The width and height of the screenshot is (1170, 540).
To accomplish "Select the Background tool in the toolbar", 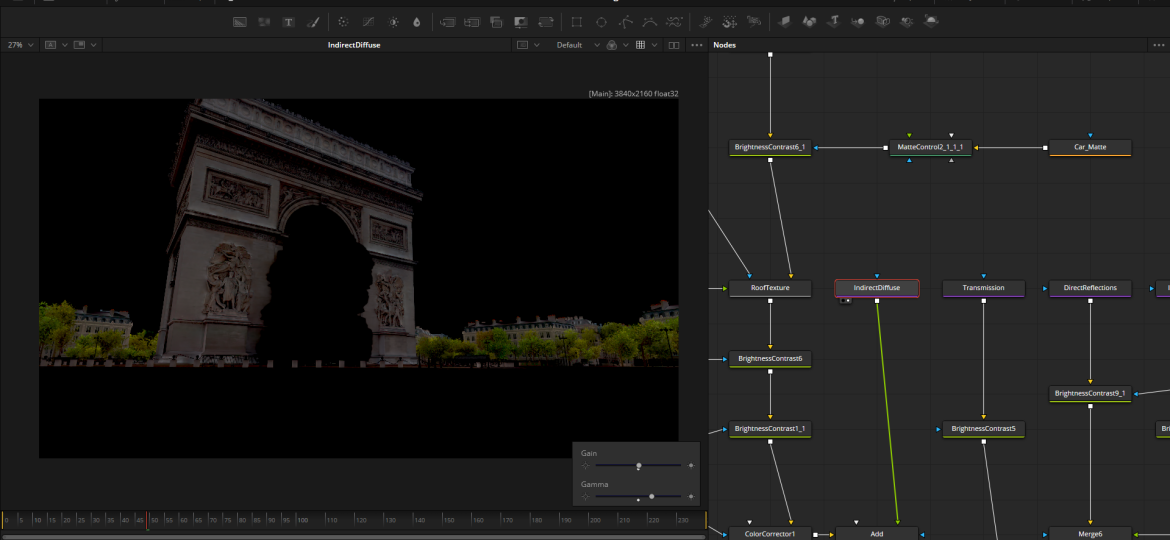I will 240,22.
